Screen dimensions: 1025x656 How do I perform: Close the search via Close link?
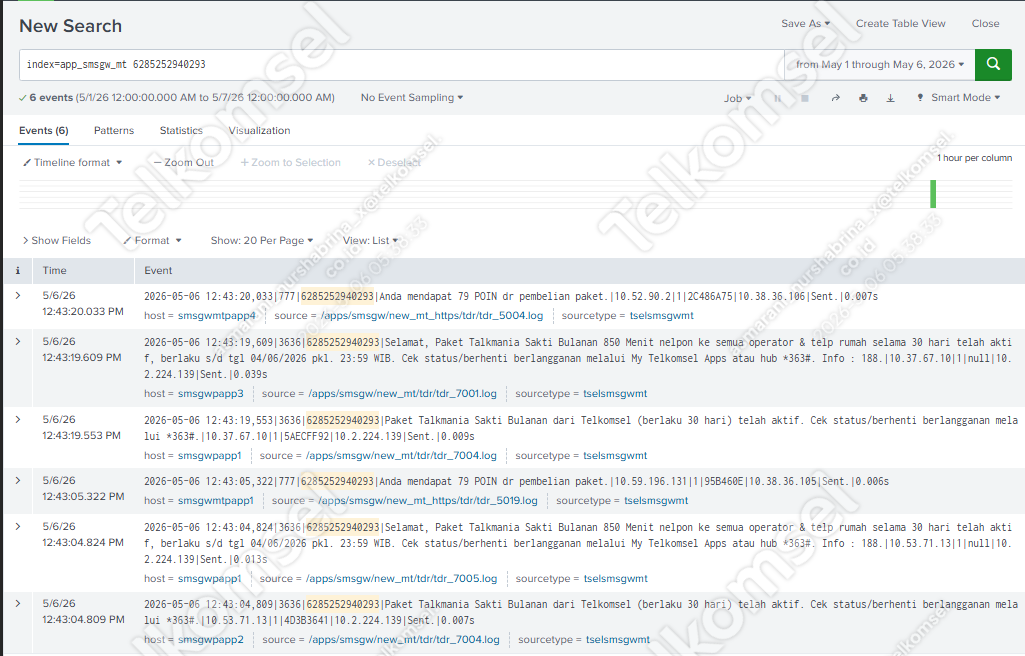click(x=985, y=24)
